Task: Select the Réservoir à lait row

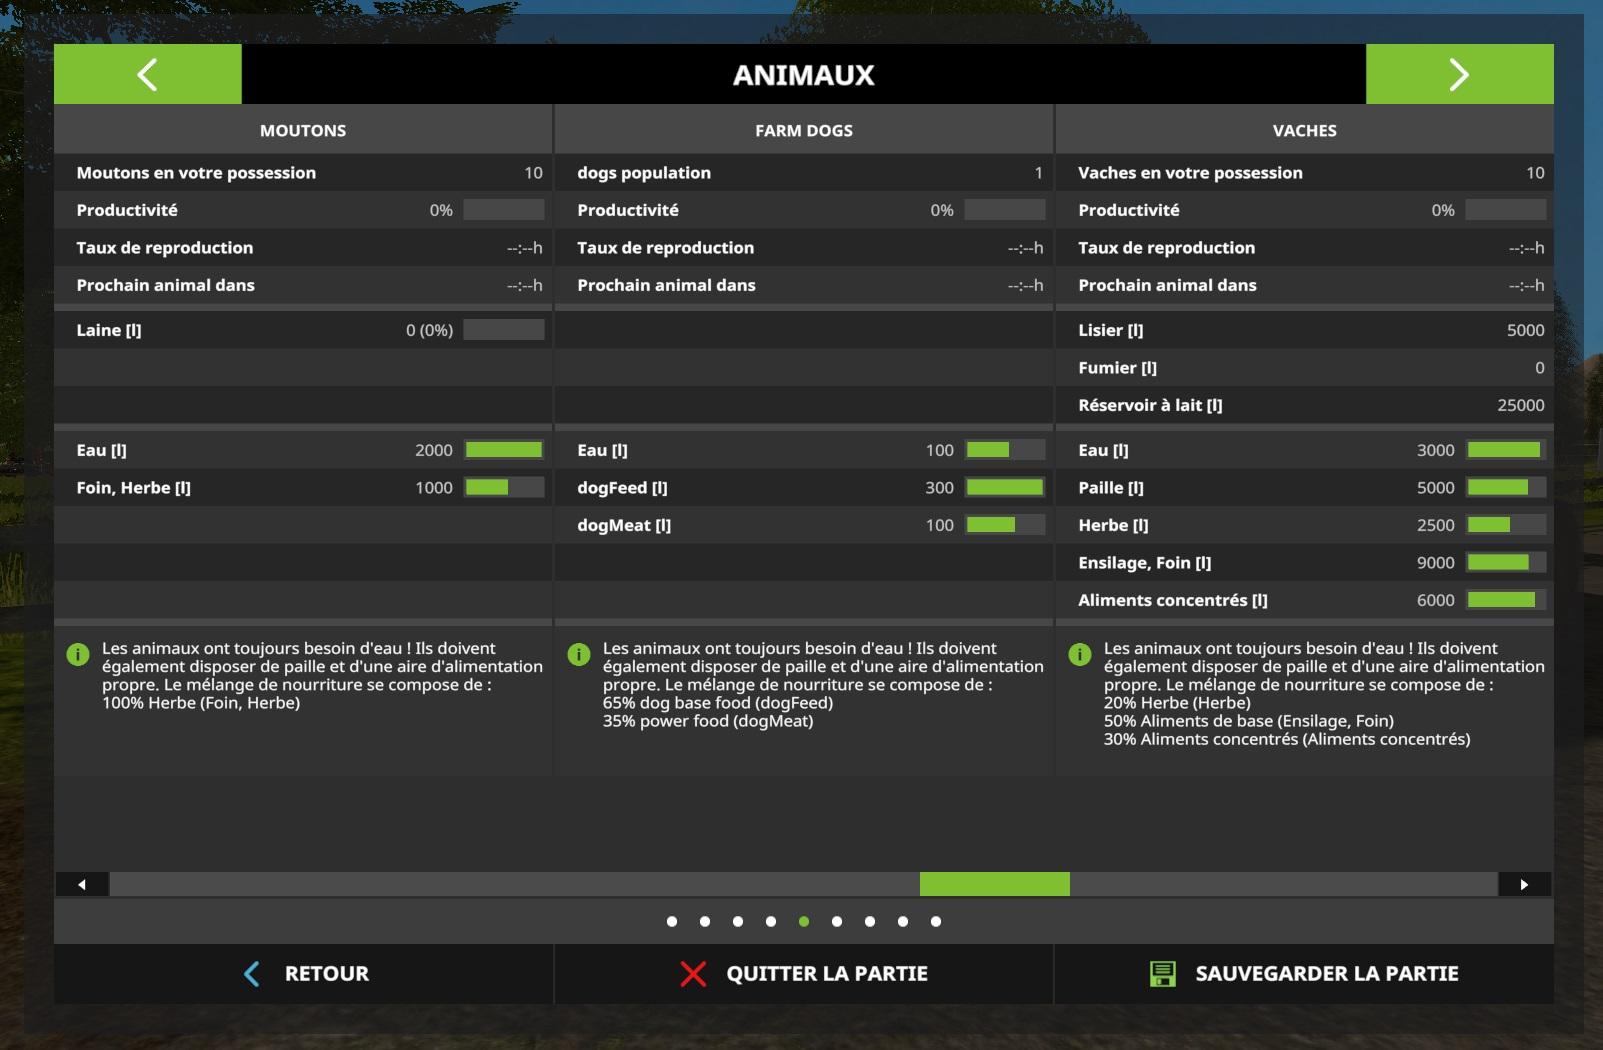Action: tap(1304, 405)
